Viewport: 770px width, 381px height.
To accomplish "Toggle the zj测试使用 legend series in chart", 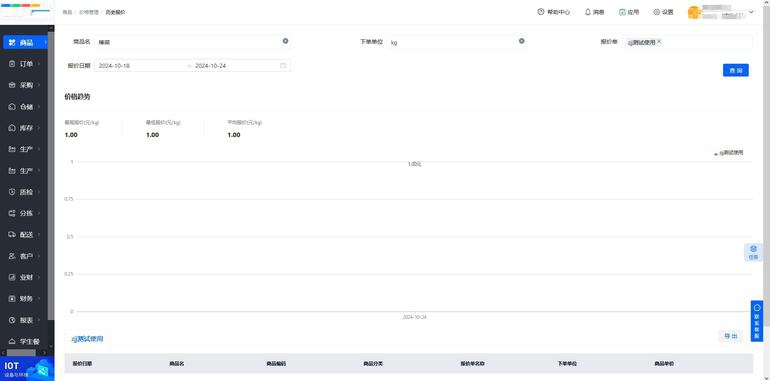I will click(x=729, y=153).
